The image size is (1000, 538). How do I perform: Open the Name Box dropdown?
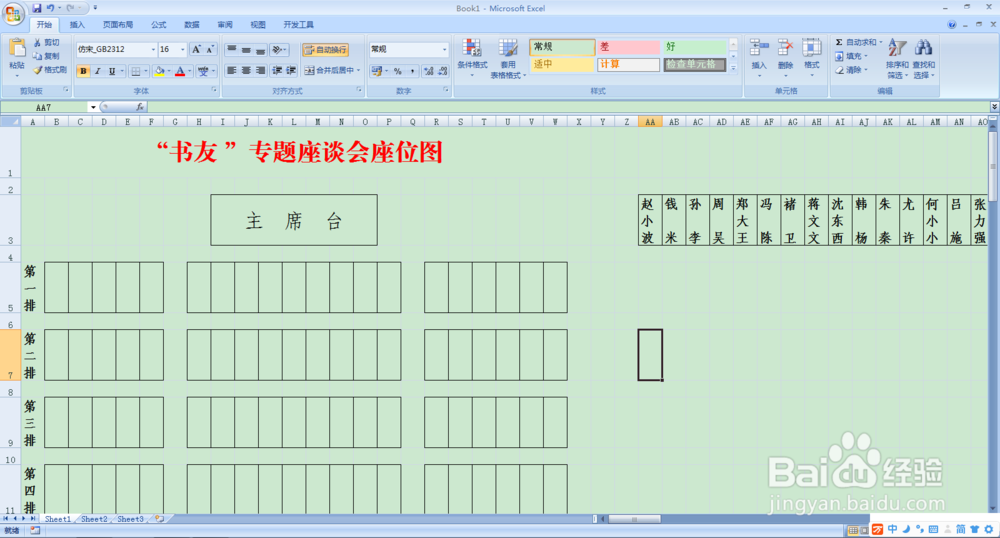tap(93, 107)
